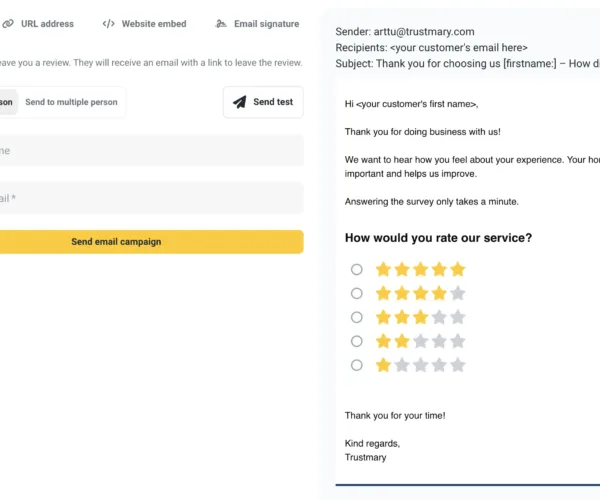
Task: Choose the three-star rating radio option
Action: pos(357,317)
